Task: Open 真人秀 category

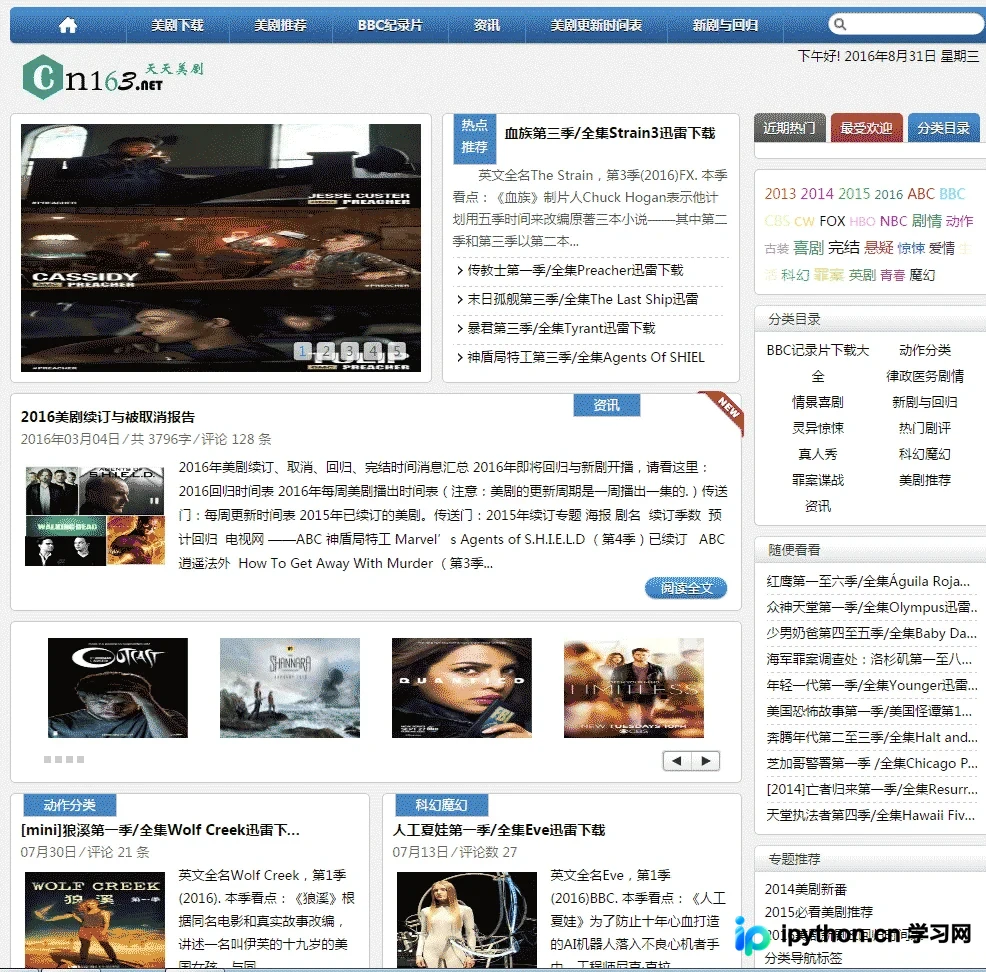Action: [817, 454]
